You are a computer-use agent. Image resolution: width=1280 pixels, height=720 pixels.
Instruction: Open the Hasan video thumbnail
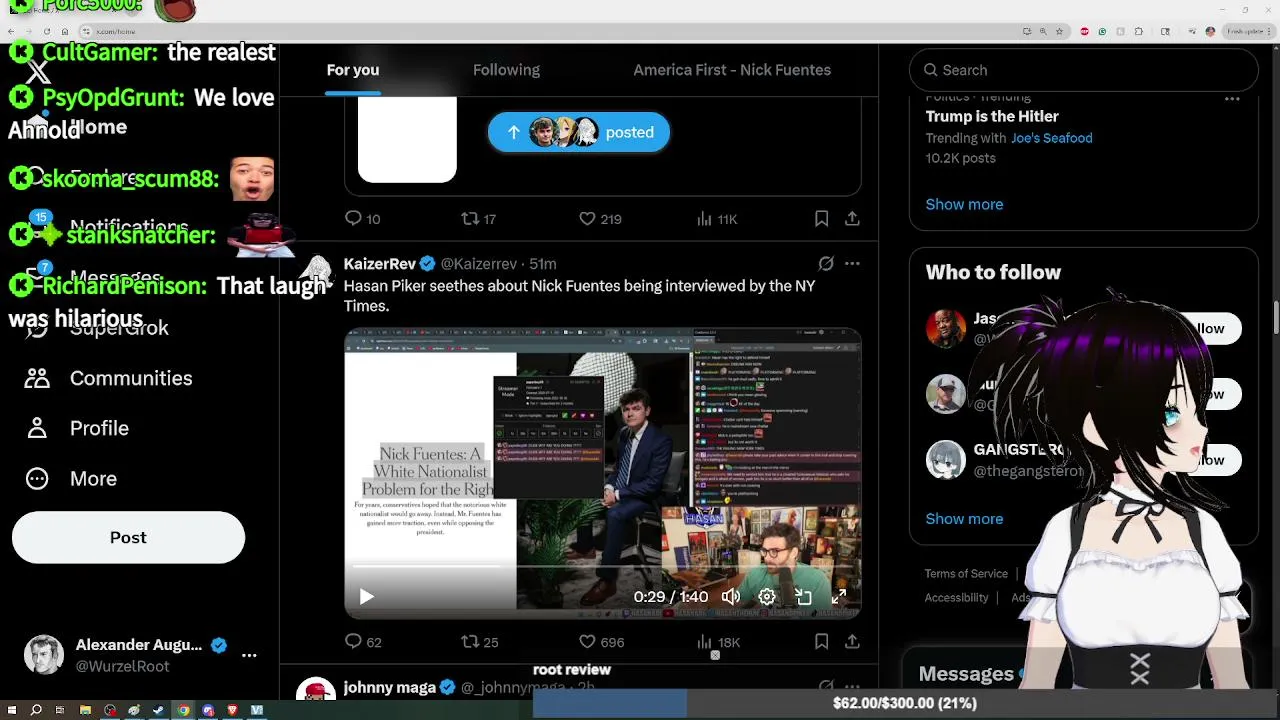(x=603, y=473)
